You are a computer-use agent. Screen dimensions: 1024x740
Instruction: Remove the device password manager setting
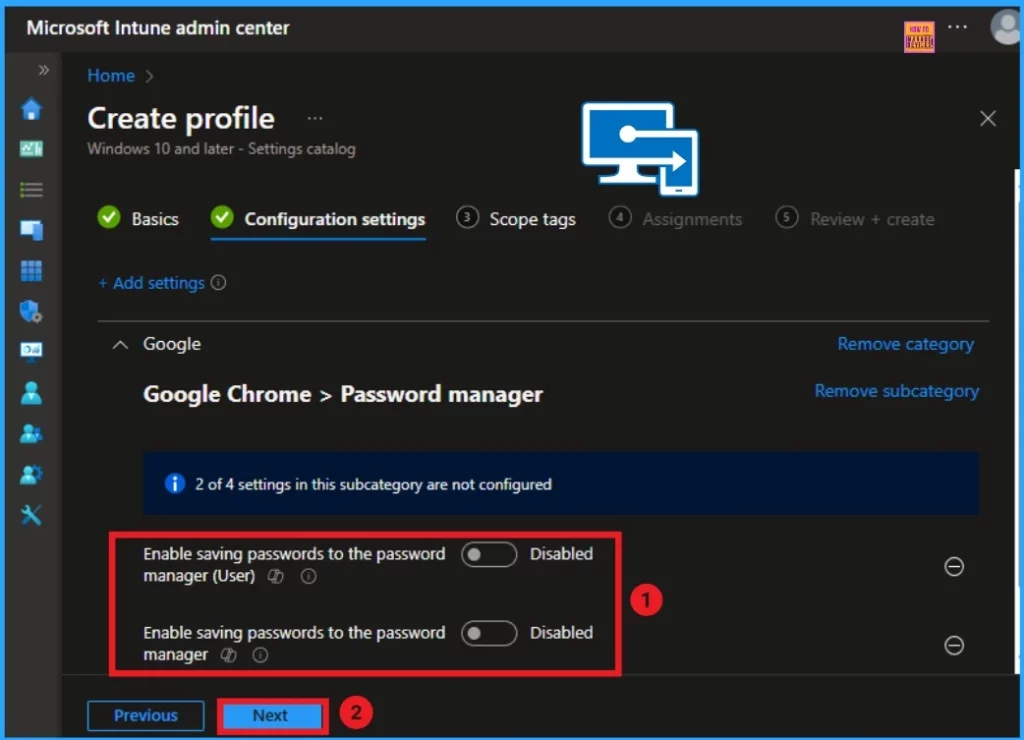click(x=954, y=645)
